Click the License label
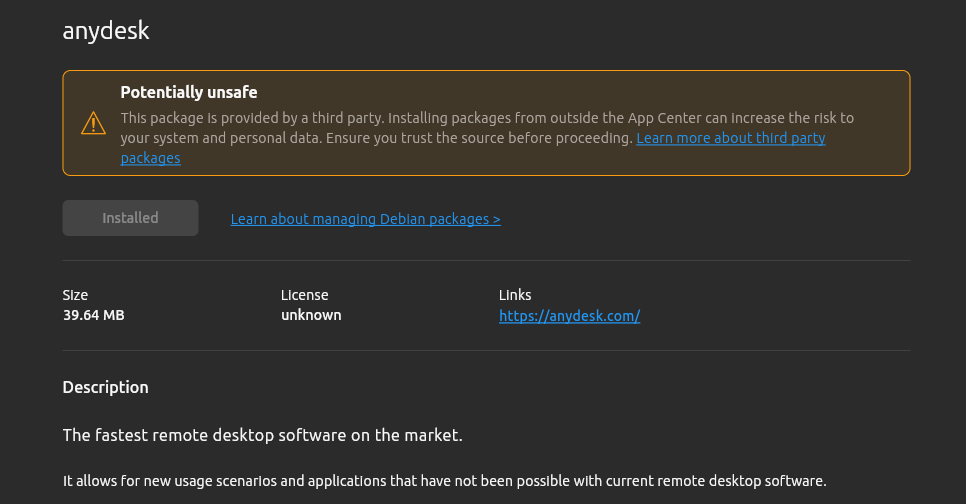The image size is (966, 504). click(x=305, y=295)
